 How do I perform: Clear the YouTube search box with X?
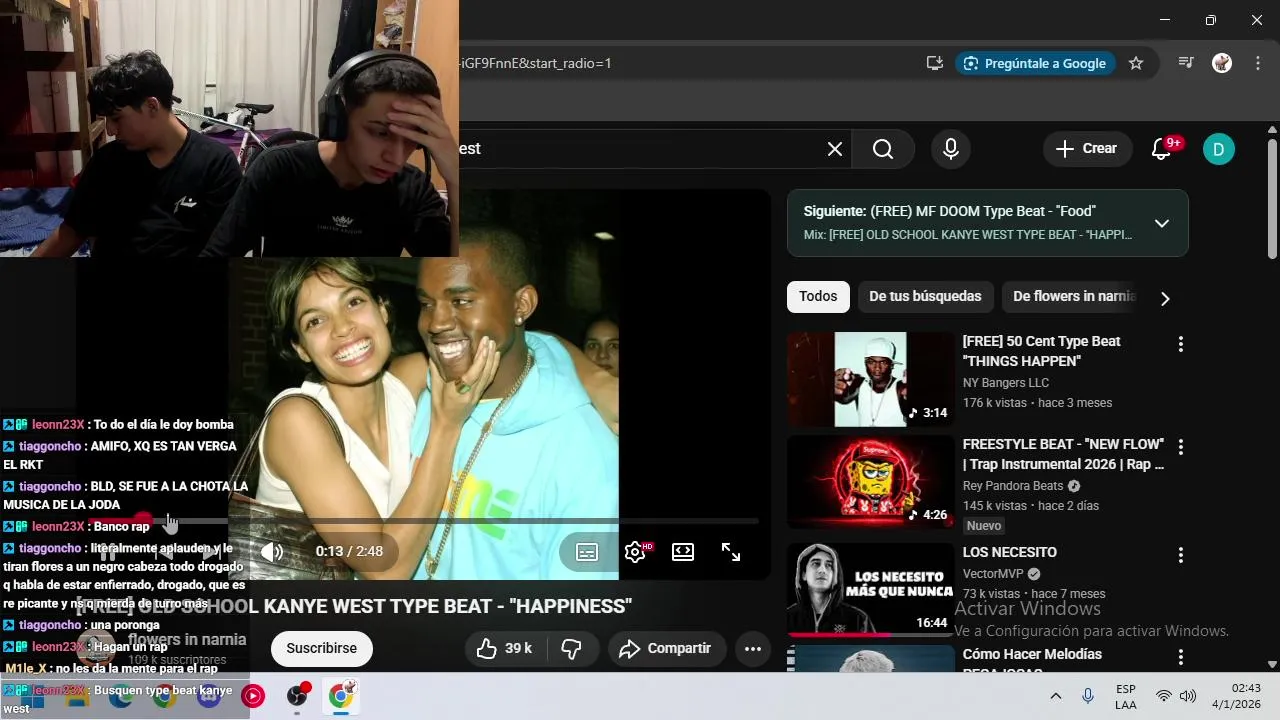[835, 149]
